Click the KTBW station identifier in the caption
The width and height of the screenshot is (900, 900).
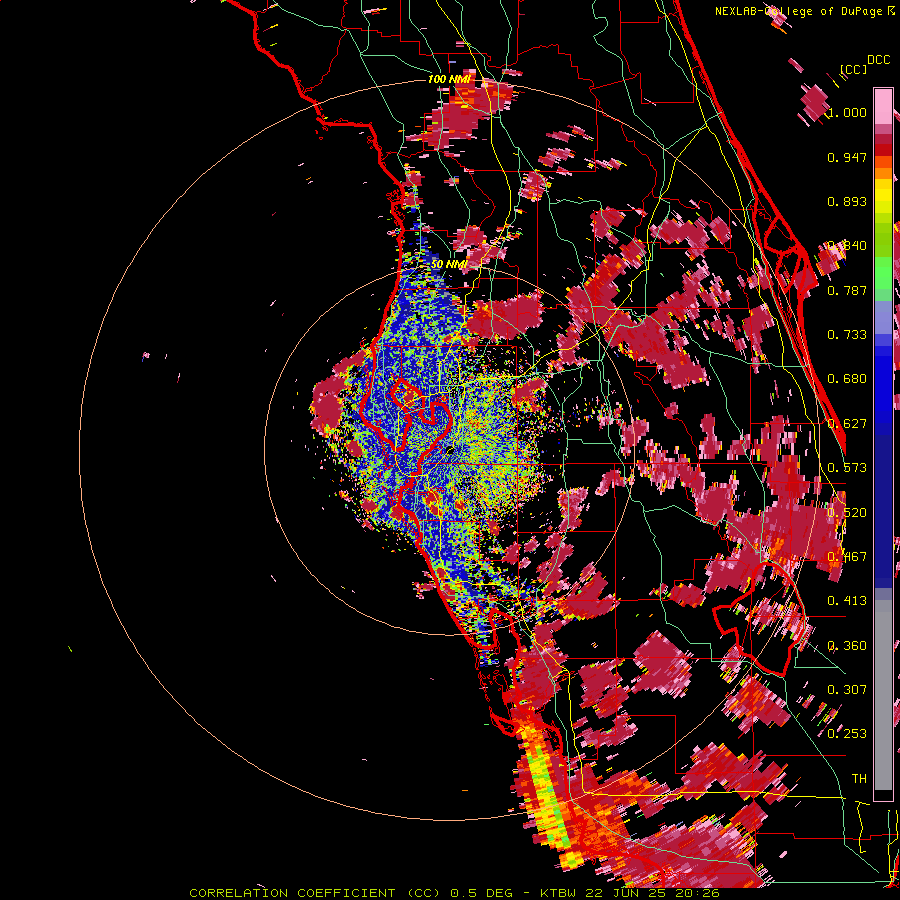pos(560,893)
